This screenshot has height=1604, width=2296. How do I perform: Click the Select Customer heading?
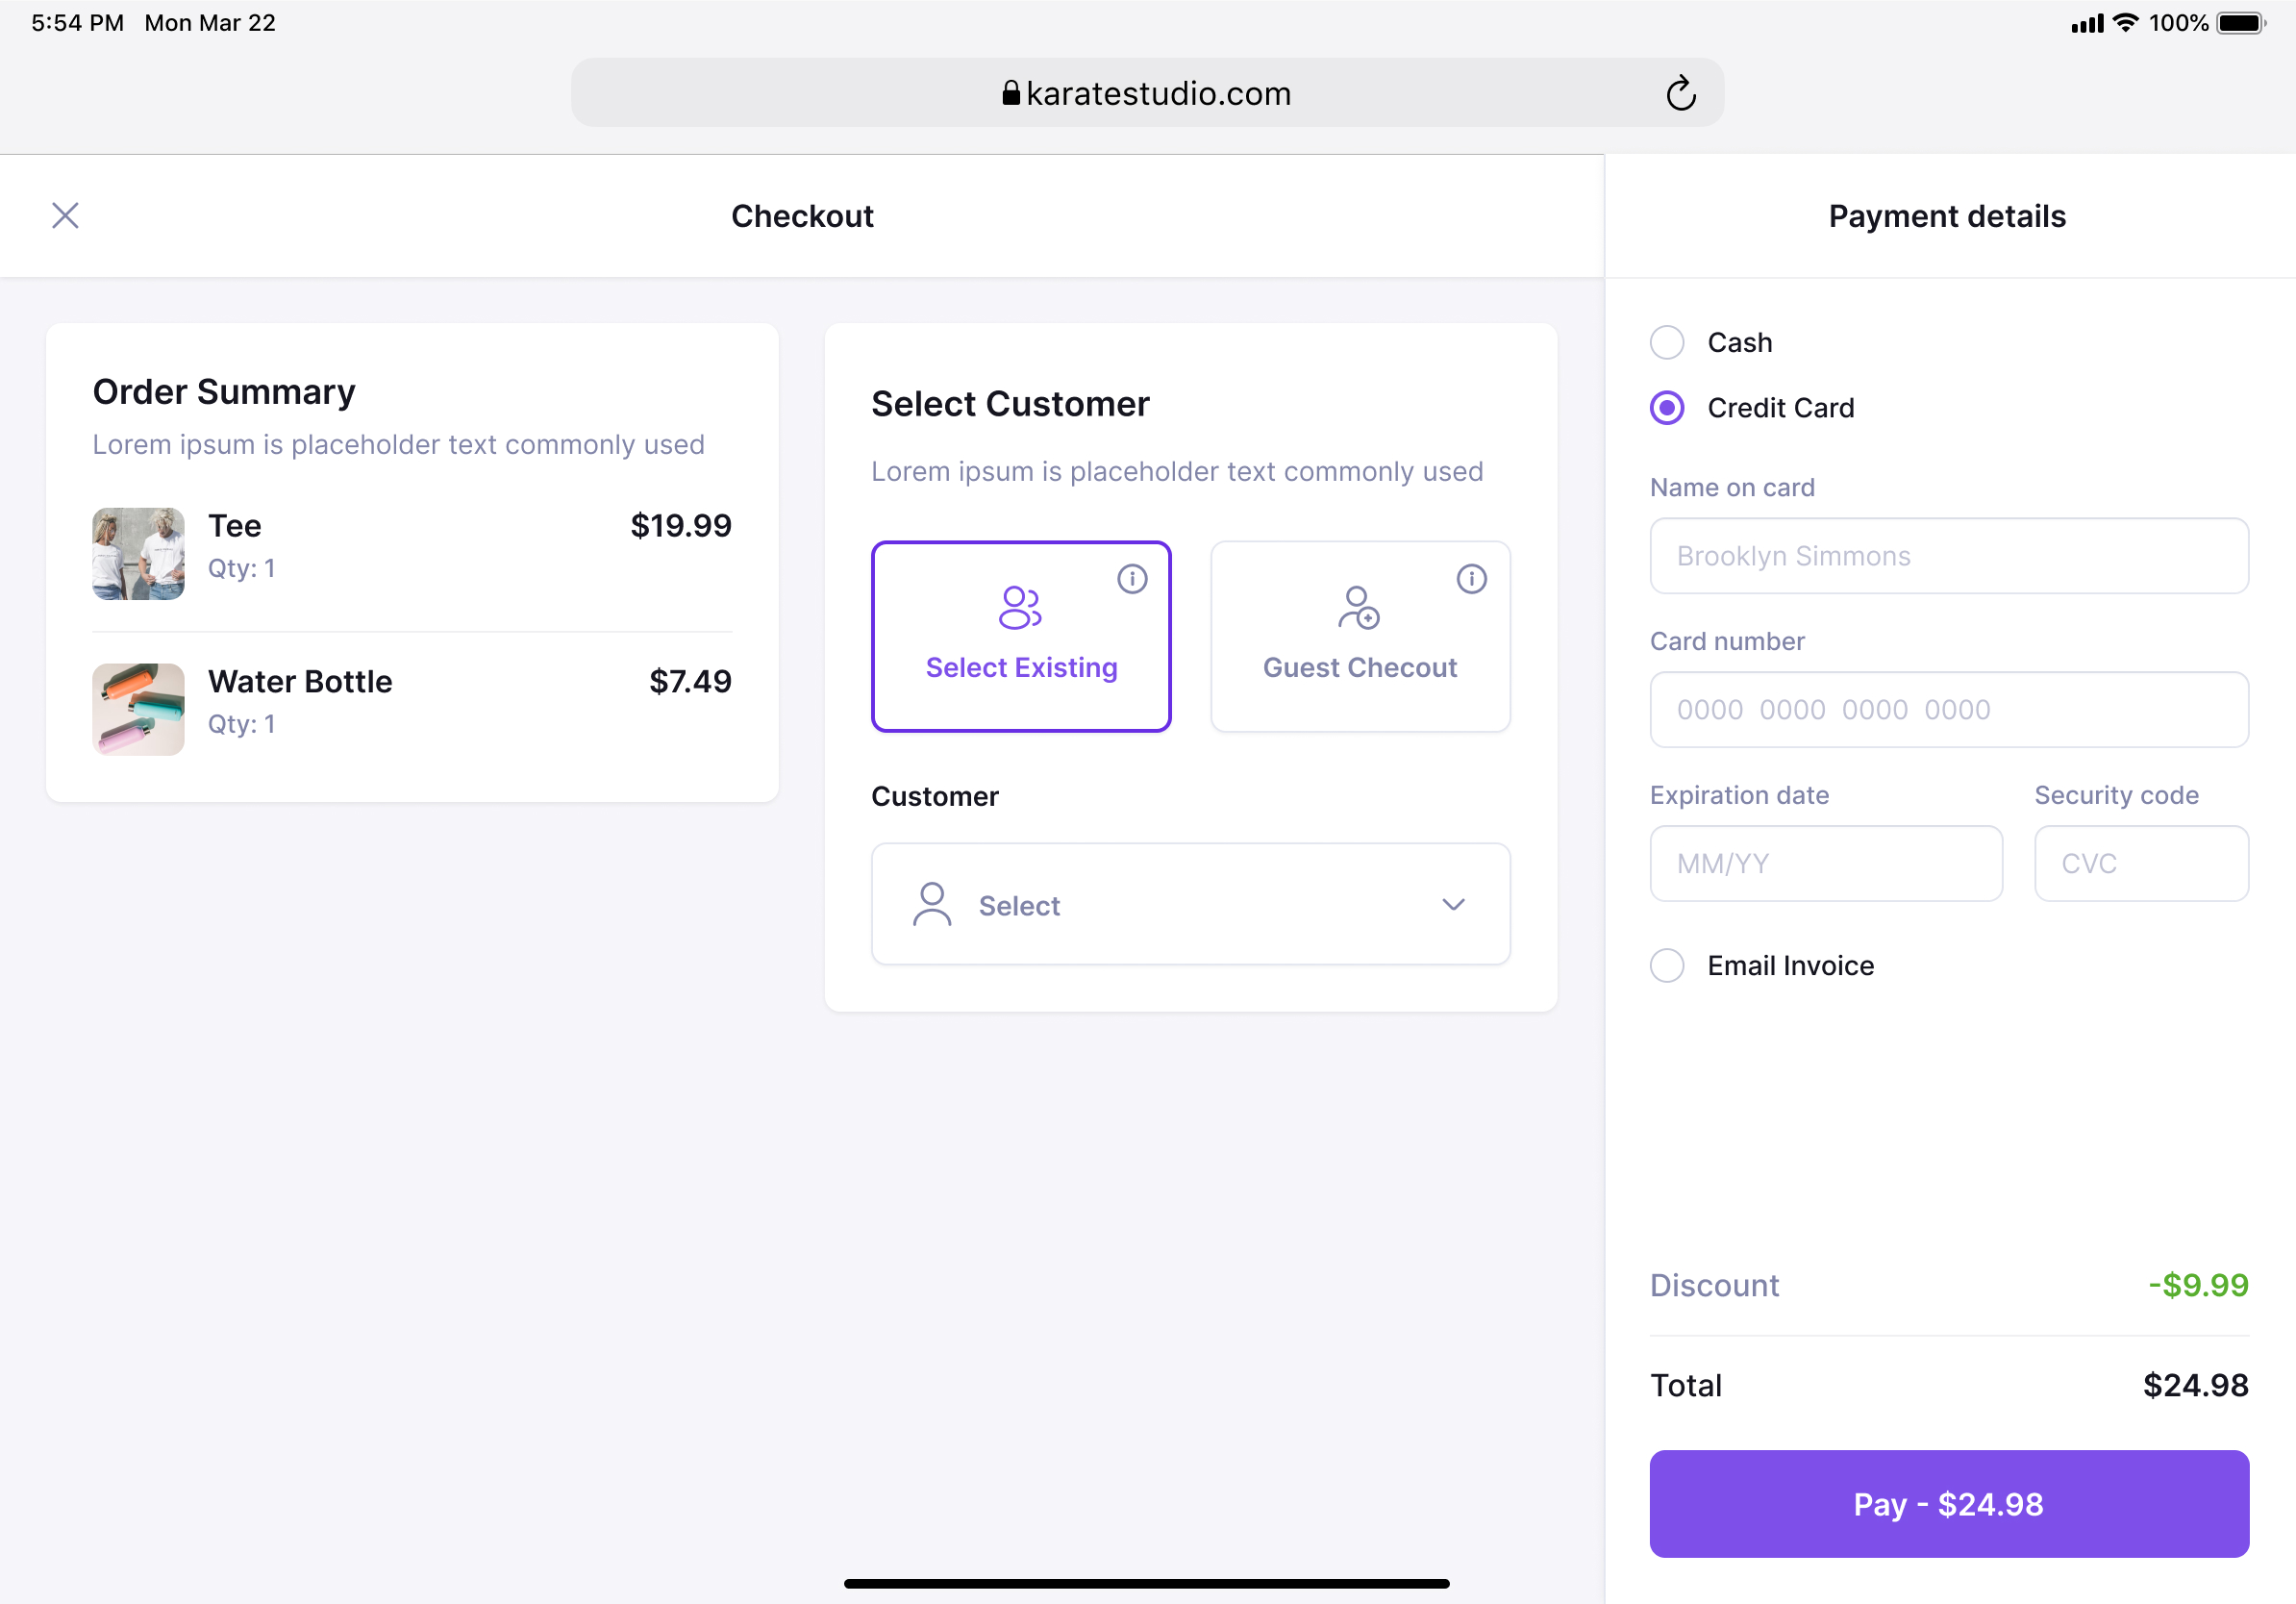click(1010, 403)
